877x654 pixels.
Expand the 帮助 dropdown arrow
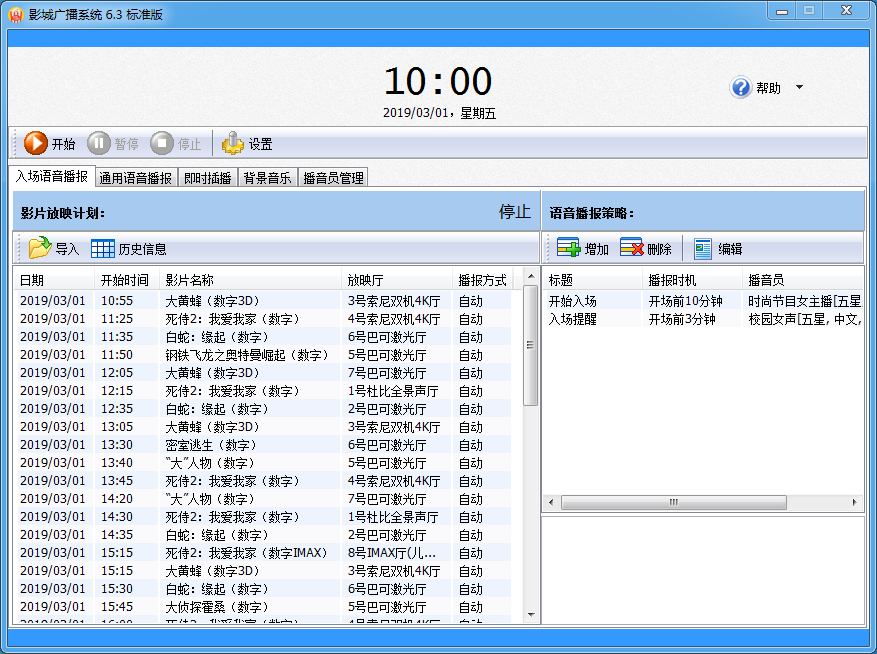(799, 88)
